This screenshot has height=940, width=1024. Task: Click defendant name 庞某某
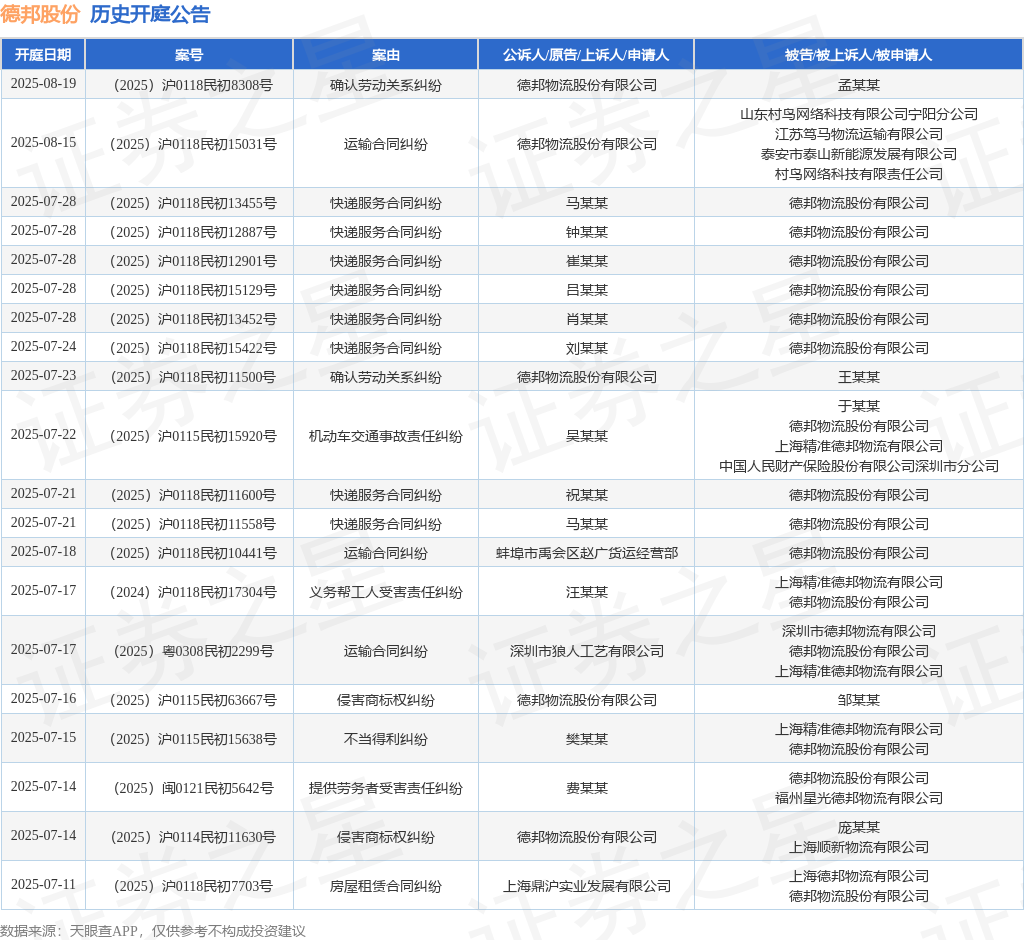pos(859,828)
